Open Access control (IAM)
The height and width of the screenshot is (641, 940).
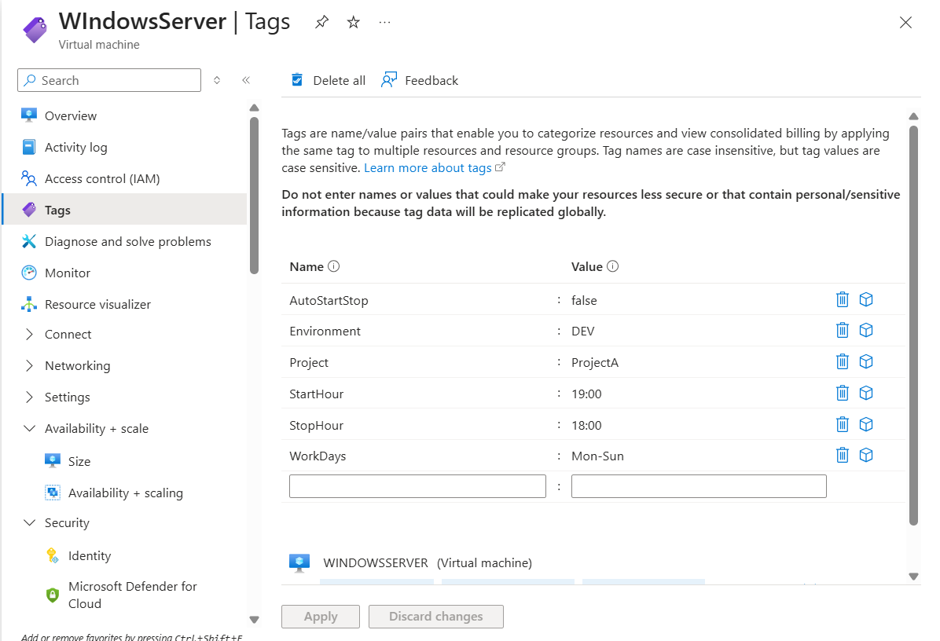[x=102, y=179]
